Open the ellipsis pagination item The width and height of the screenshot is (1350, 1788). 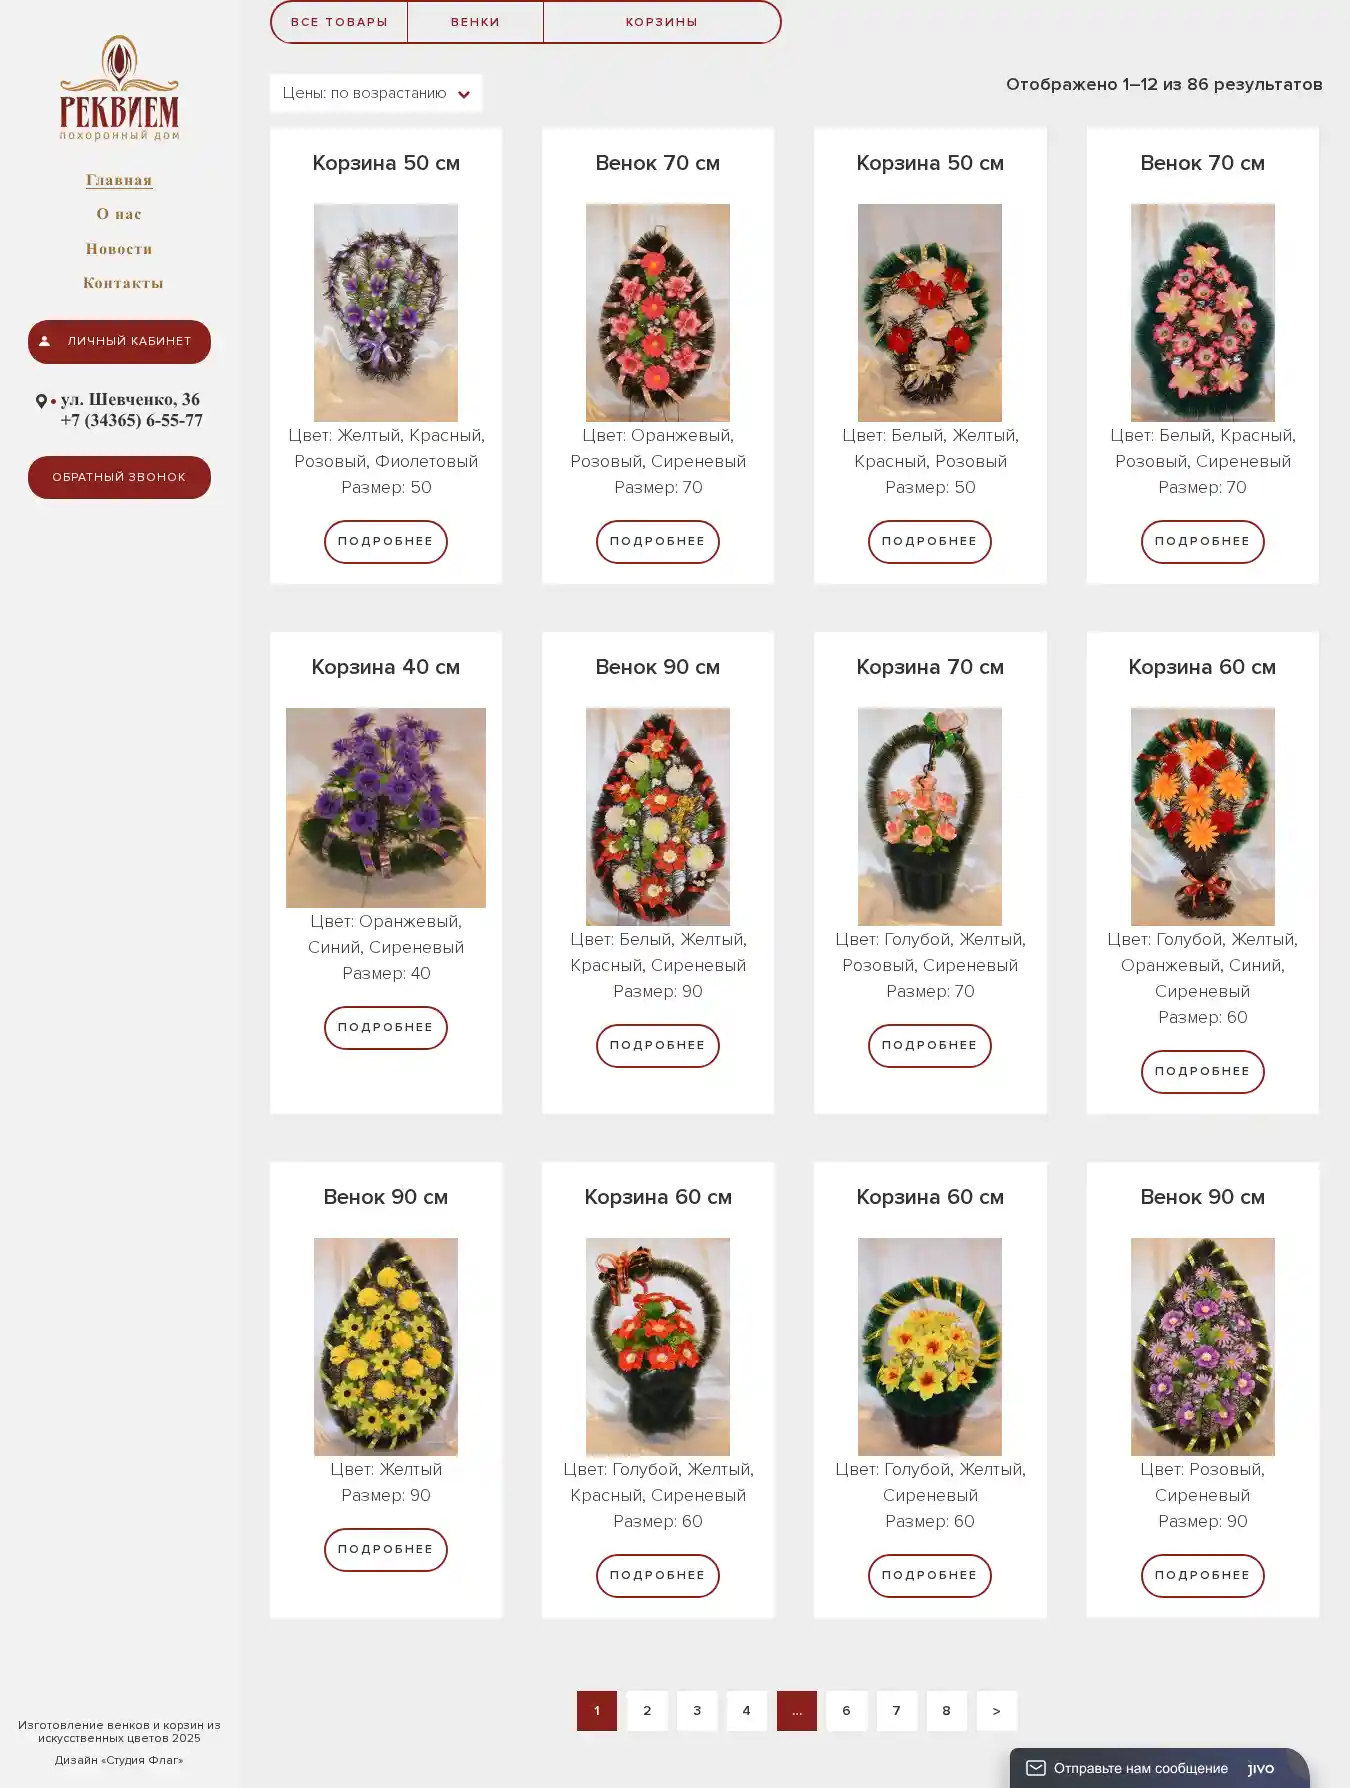(797, 1711)
